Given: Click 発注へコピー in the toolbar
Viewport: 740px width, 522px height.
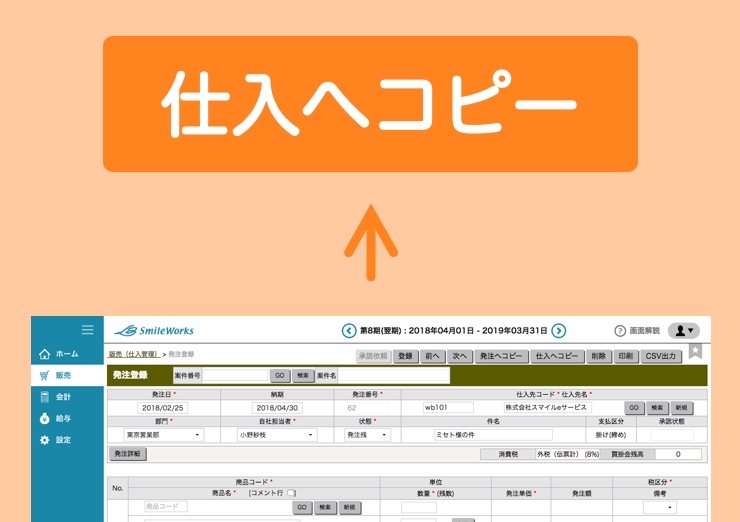Looking at the screenshot, I should click(x=501, y=356).
